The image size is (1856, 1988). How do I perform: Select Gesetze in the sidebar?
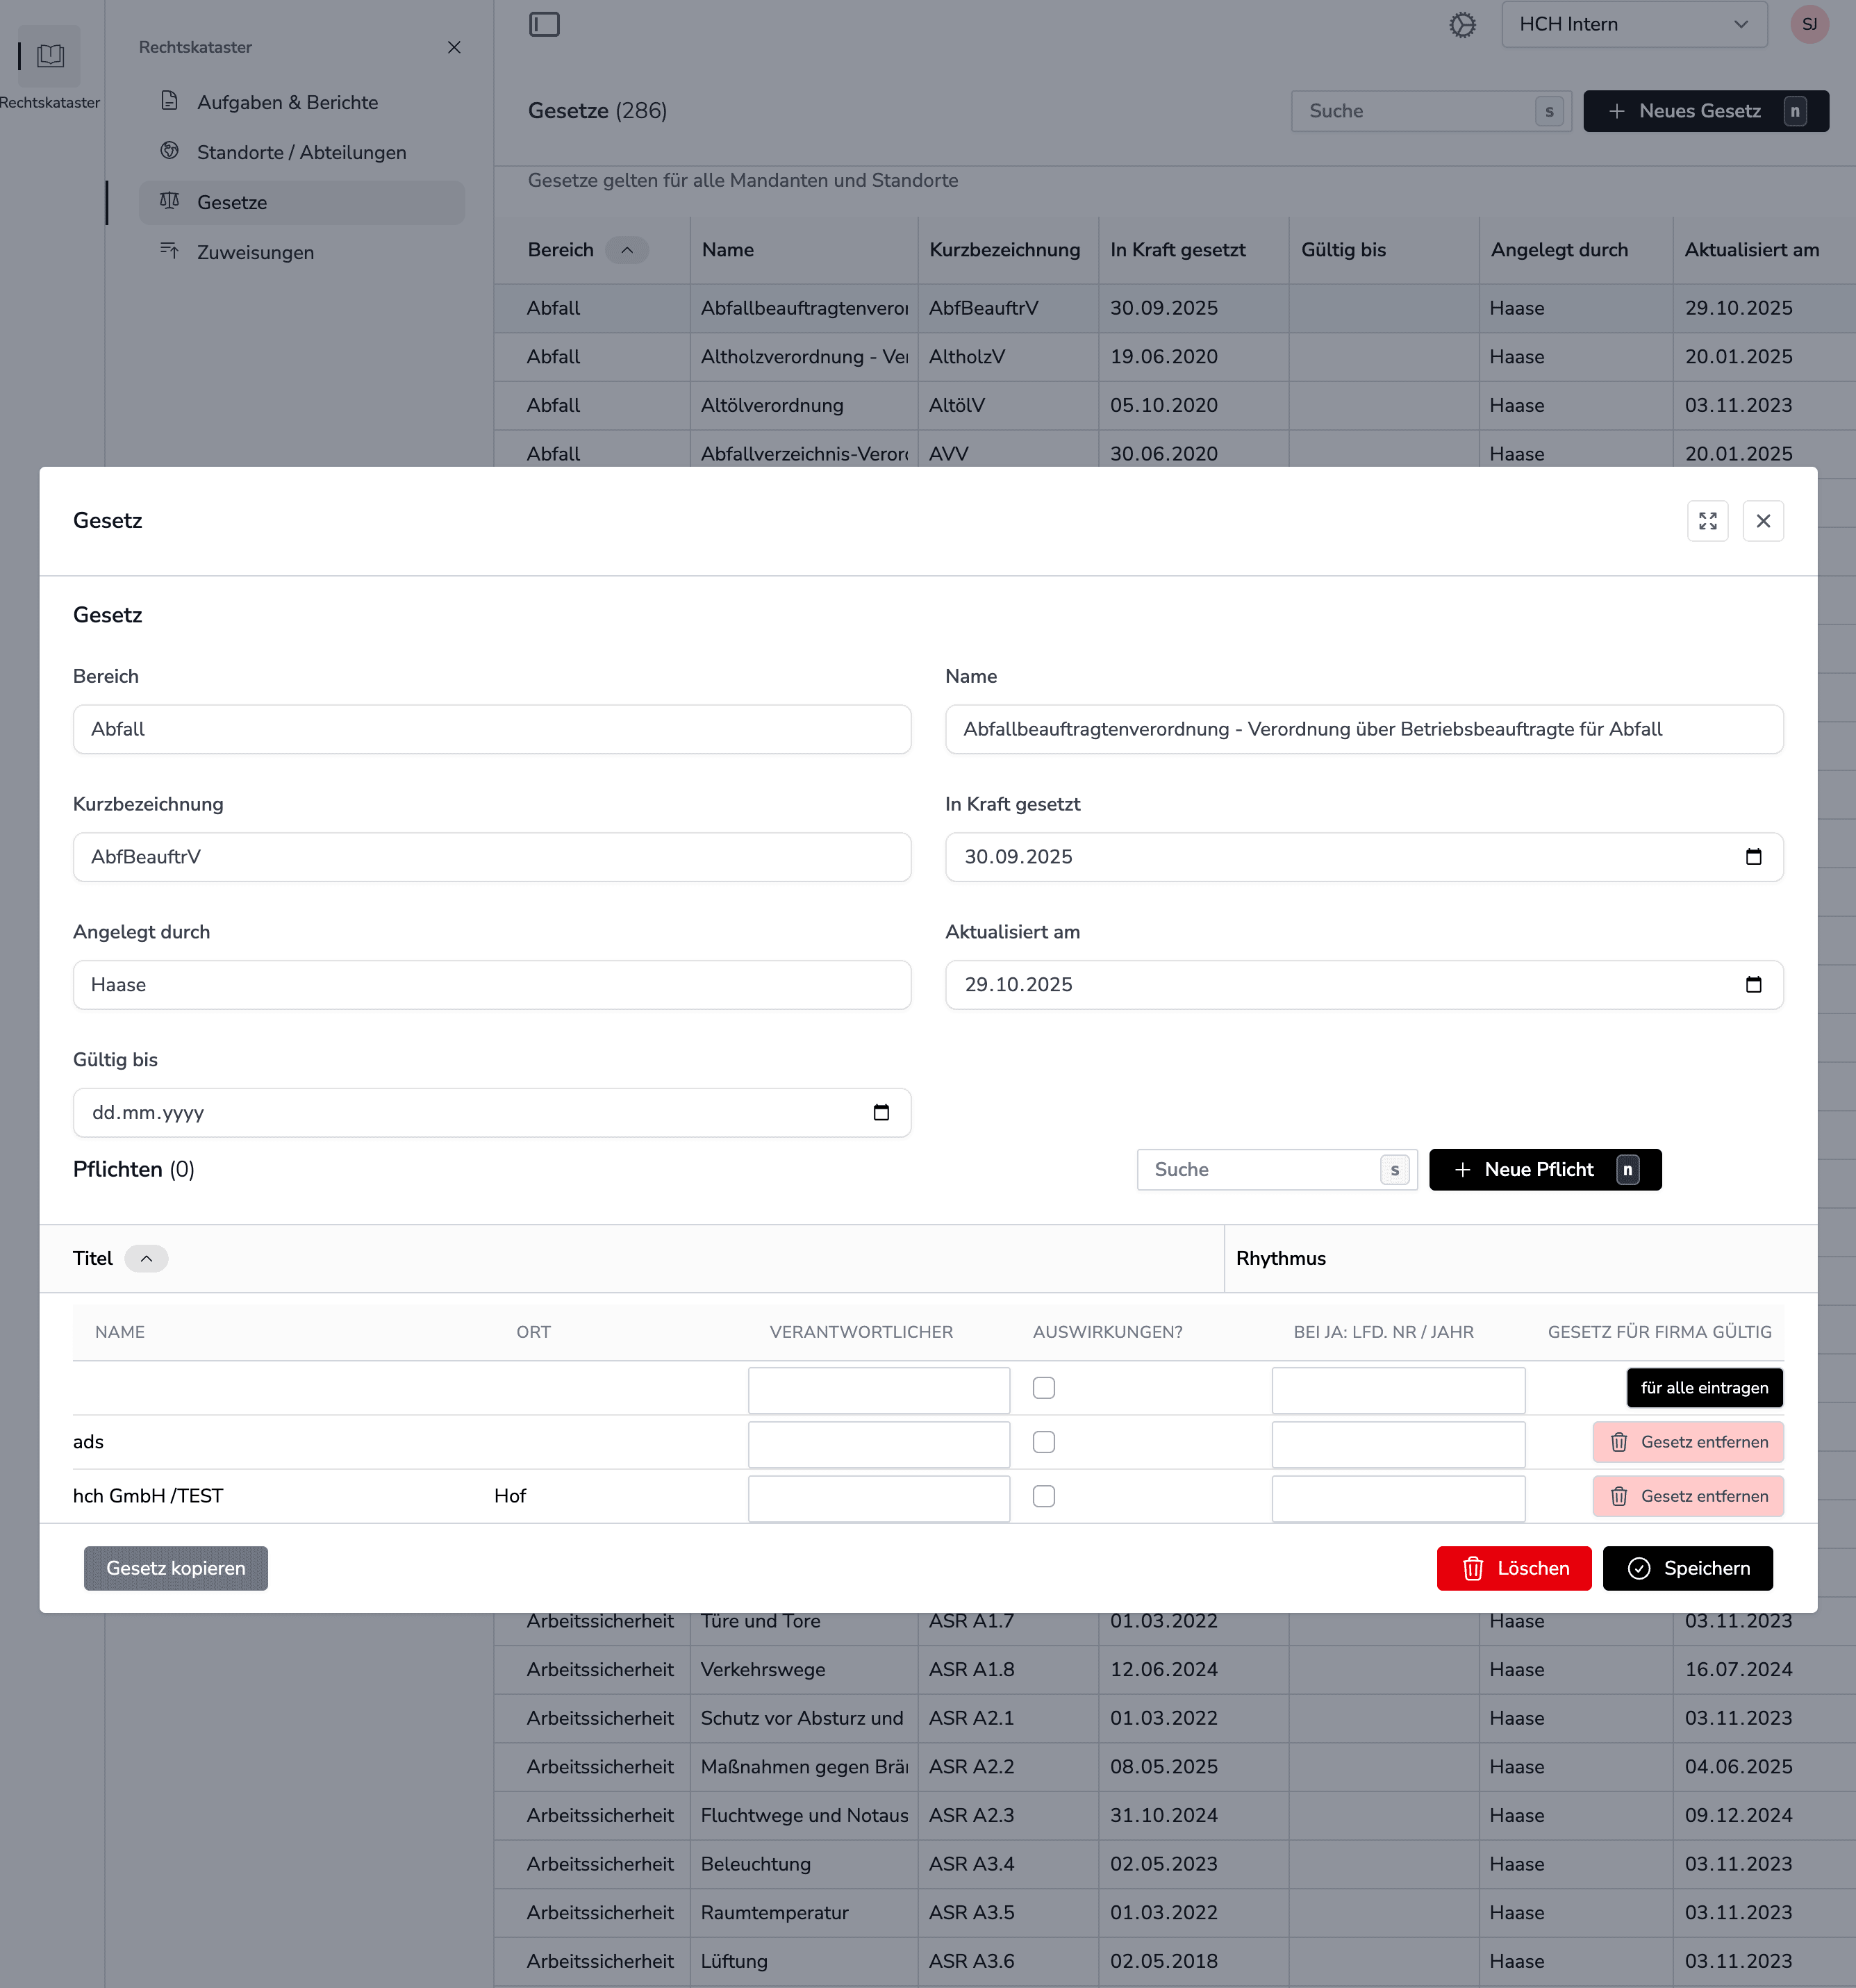tap(302, 202)
